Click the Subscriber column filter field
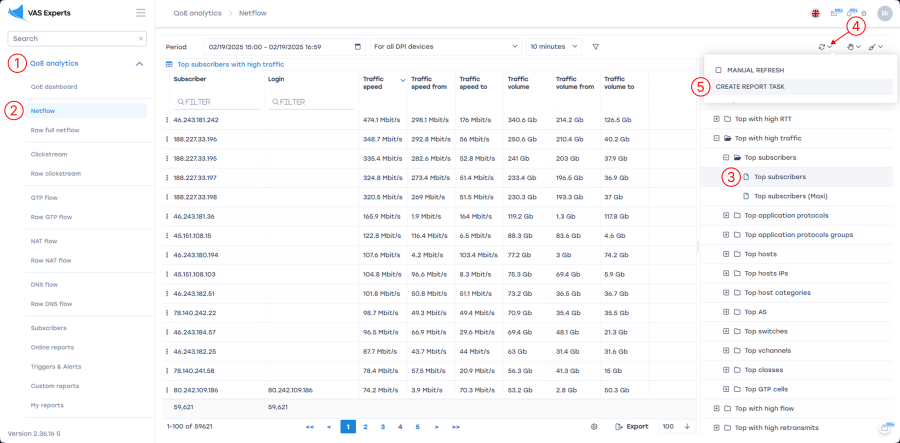The width and height of the screenshot is (900, 443). coord(217,102)
